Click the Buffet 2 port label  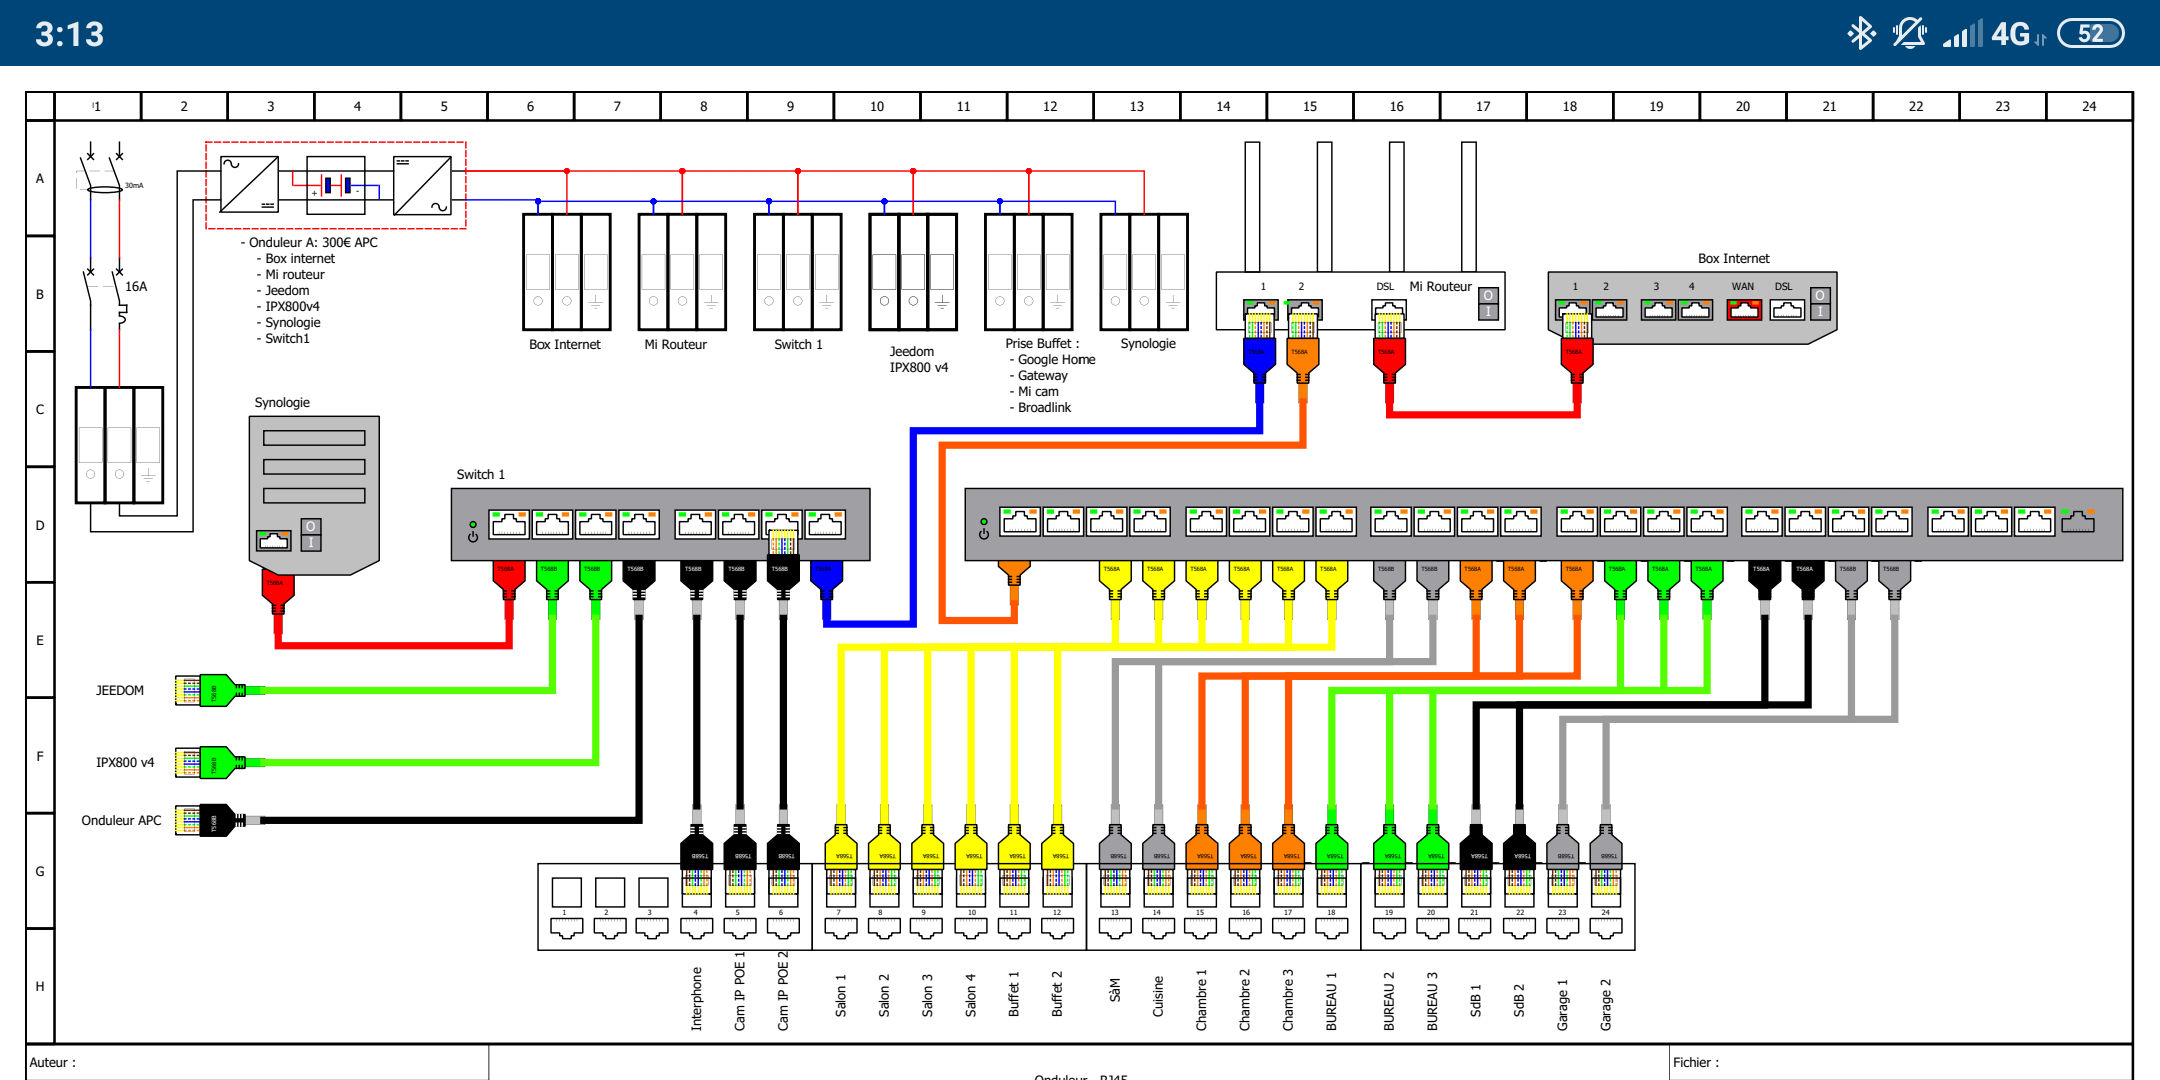tap(1057, 993)
